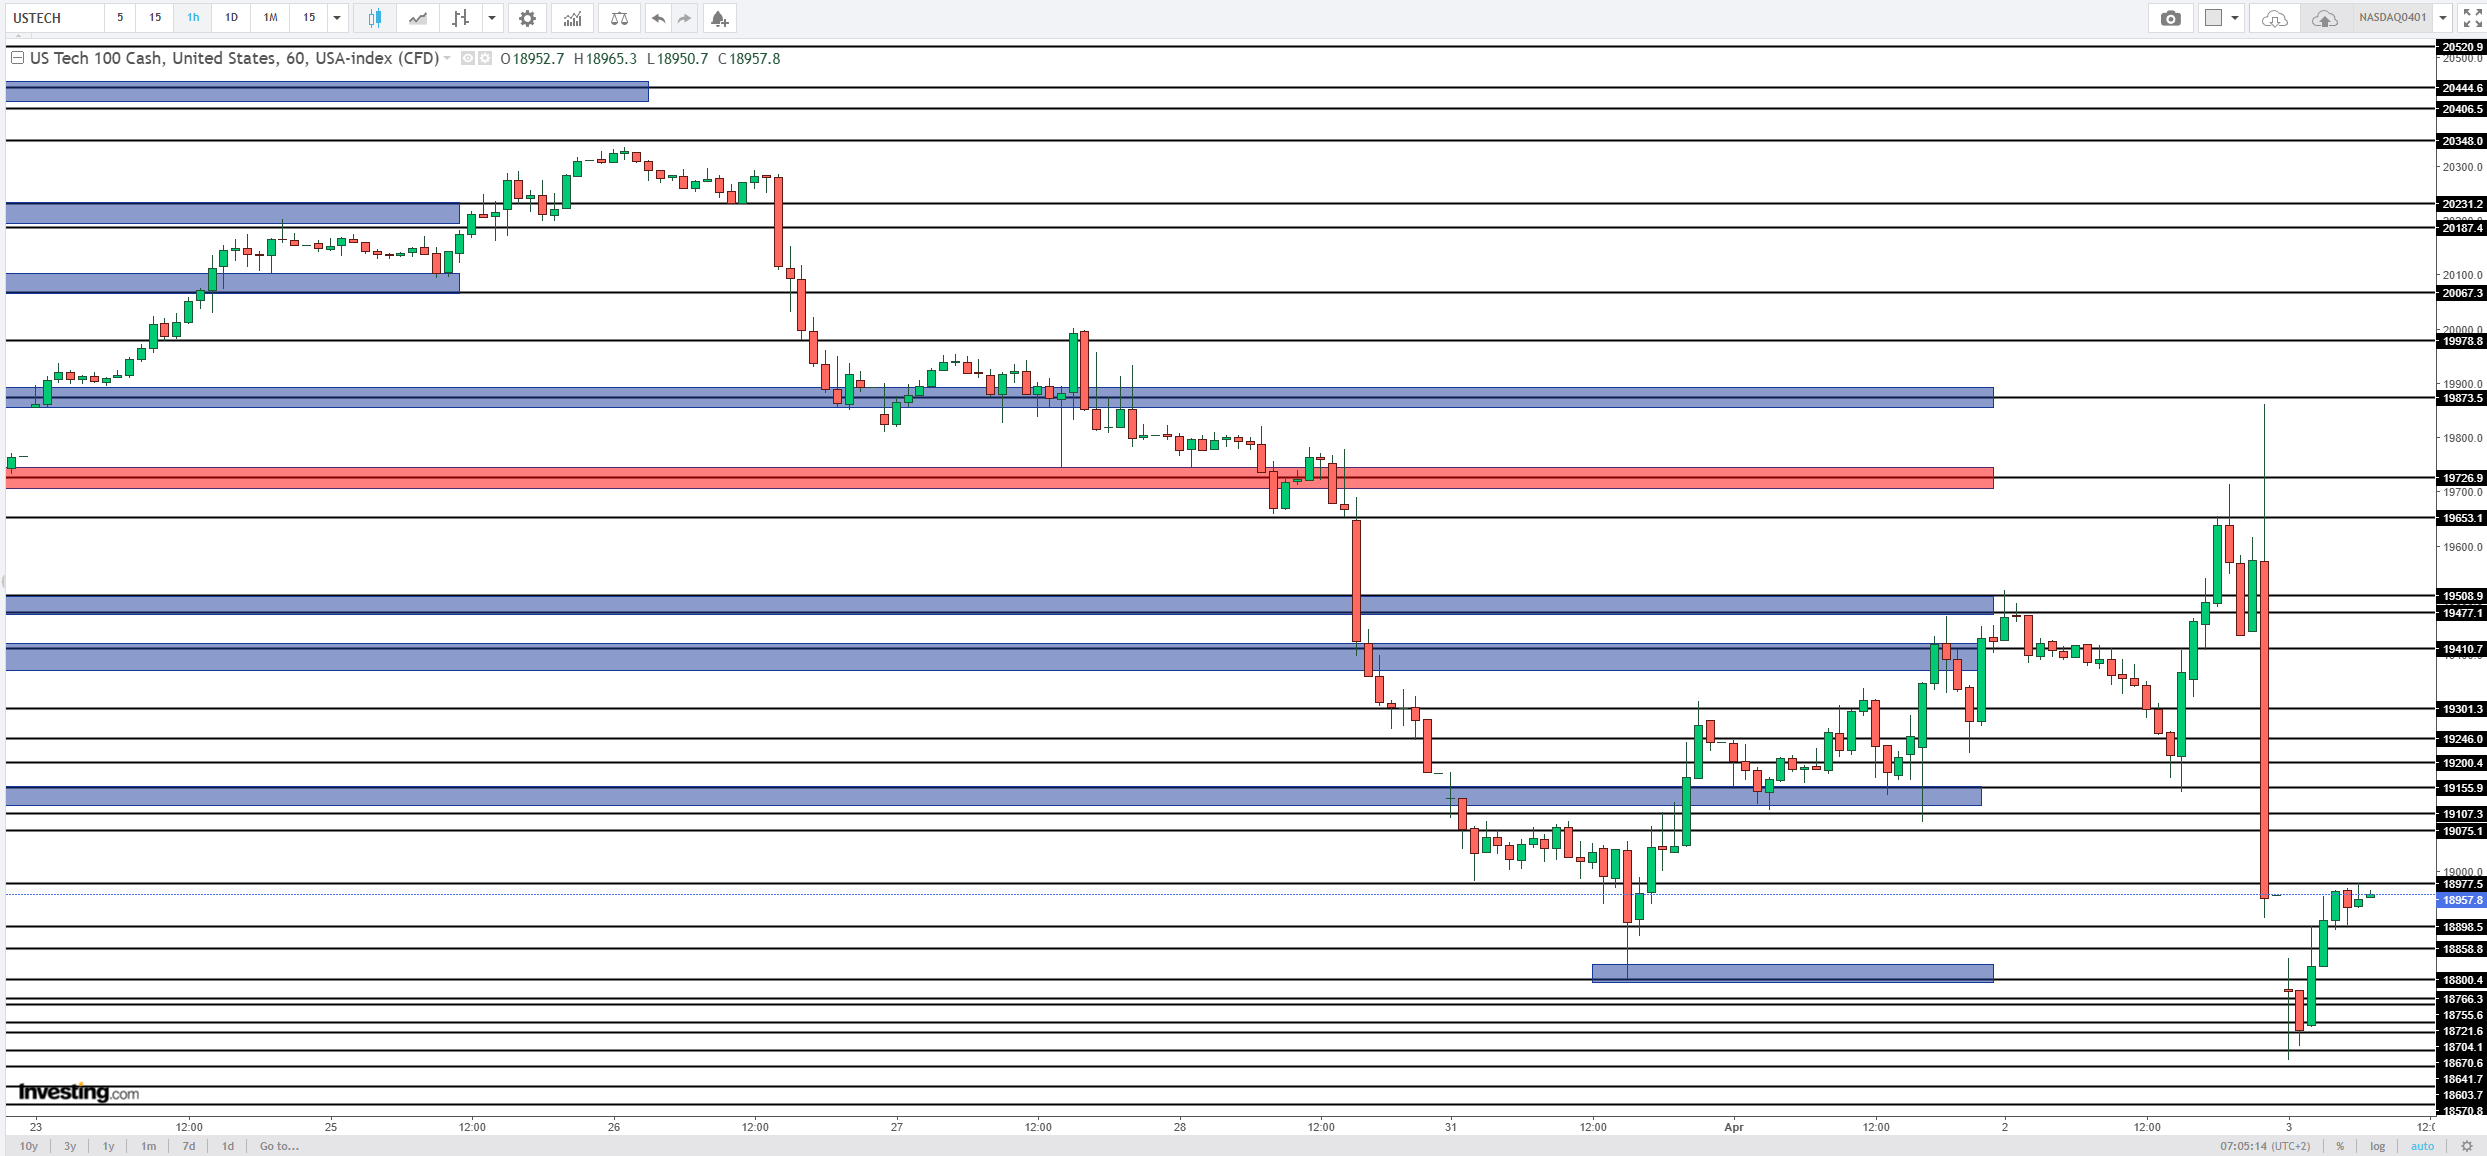Open the timeframe interval dropdown arrow
Screen dimensions: 2487x1156
[337, 18]
